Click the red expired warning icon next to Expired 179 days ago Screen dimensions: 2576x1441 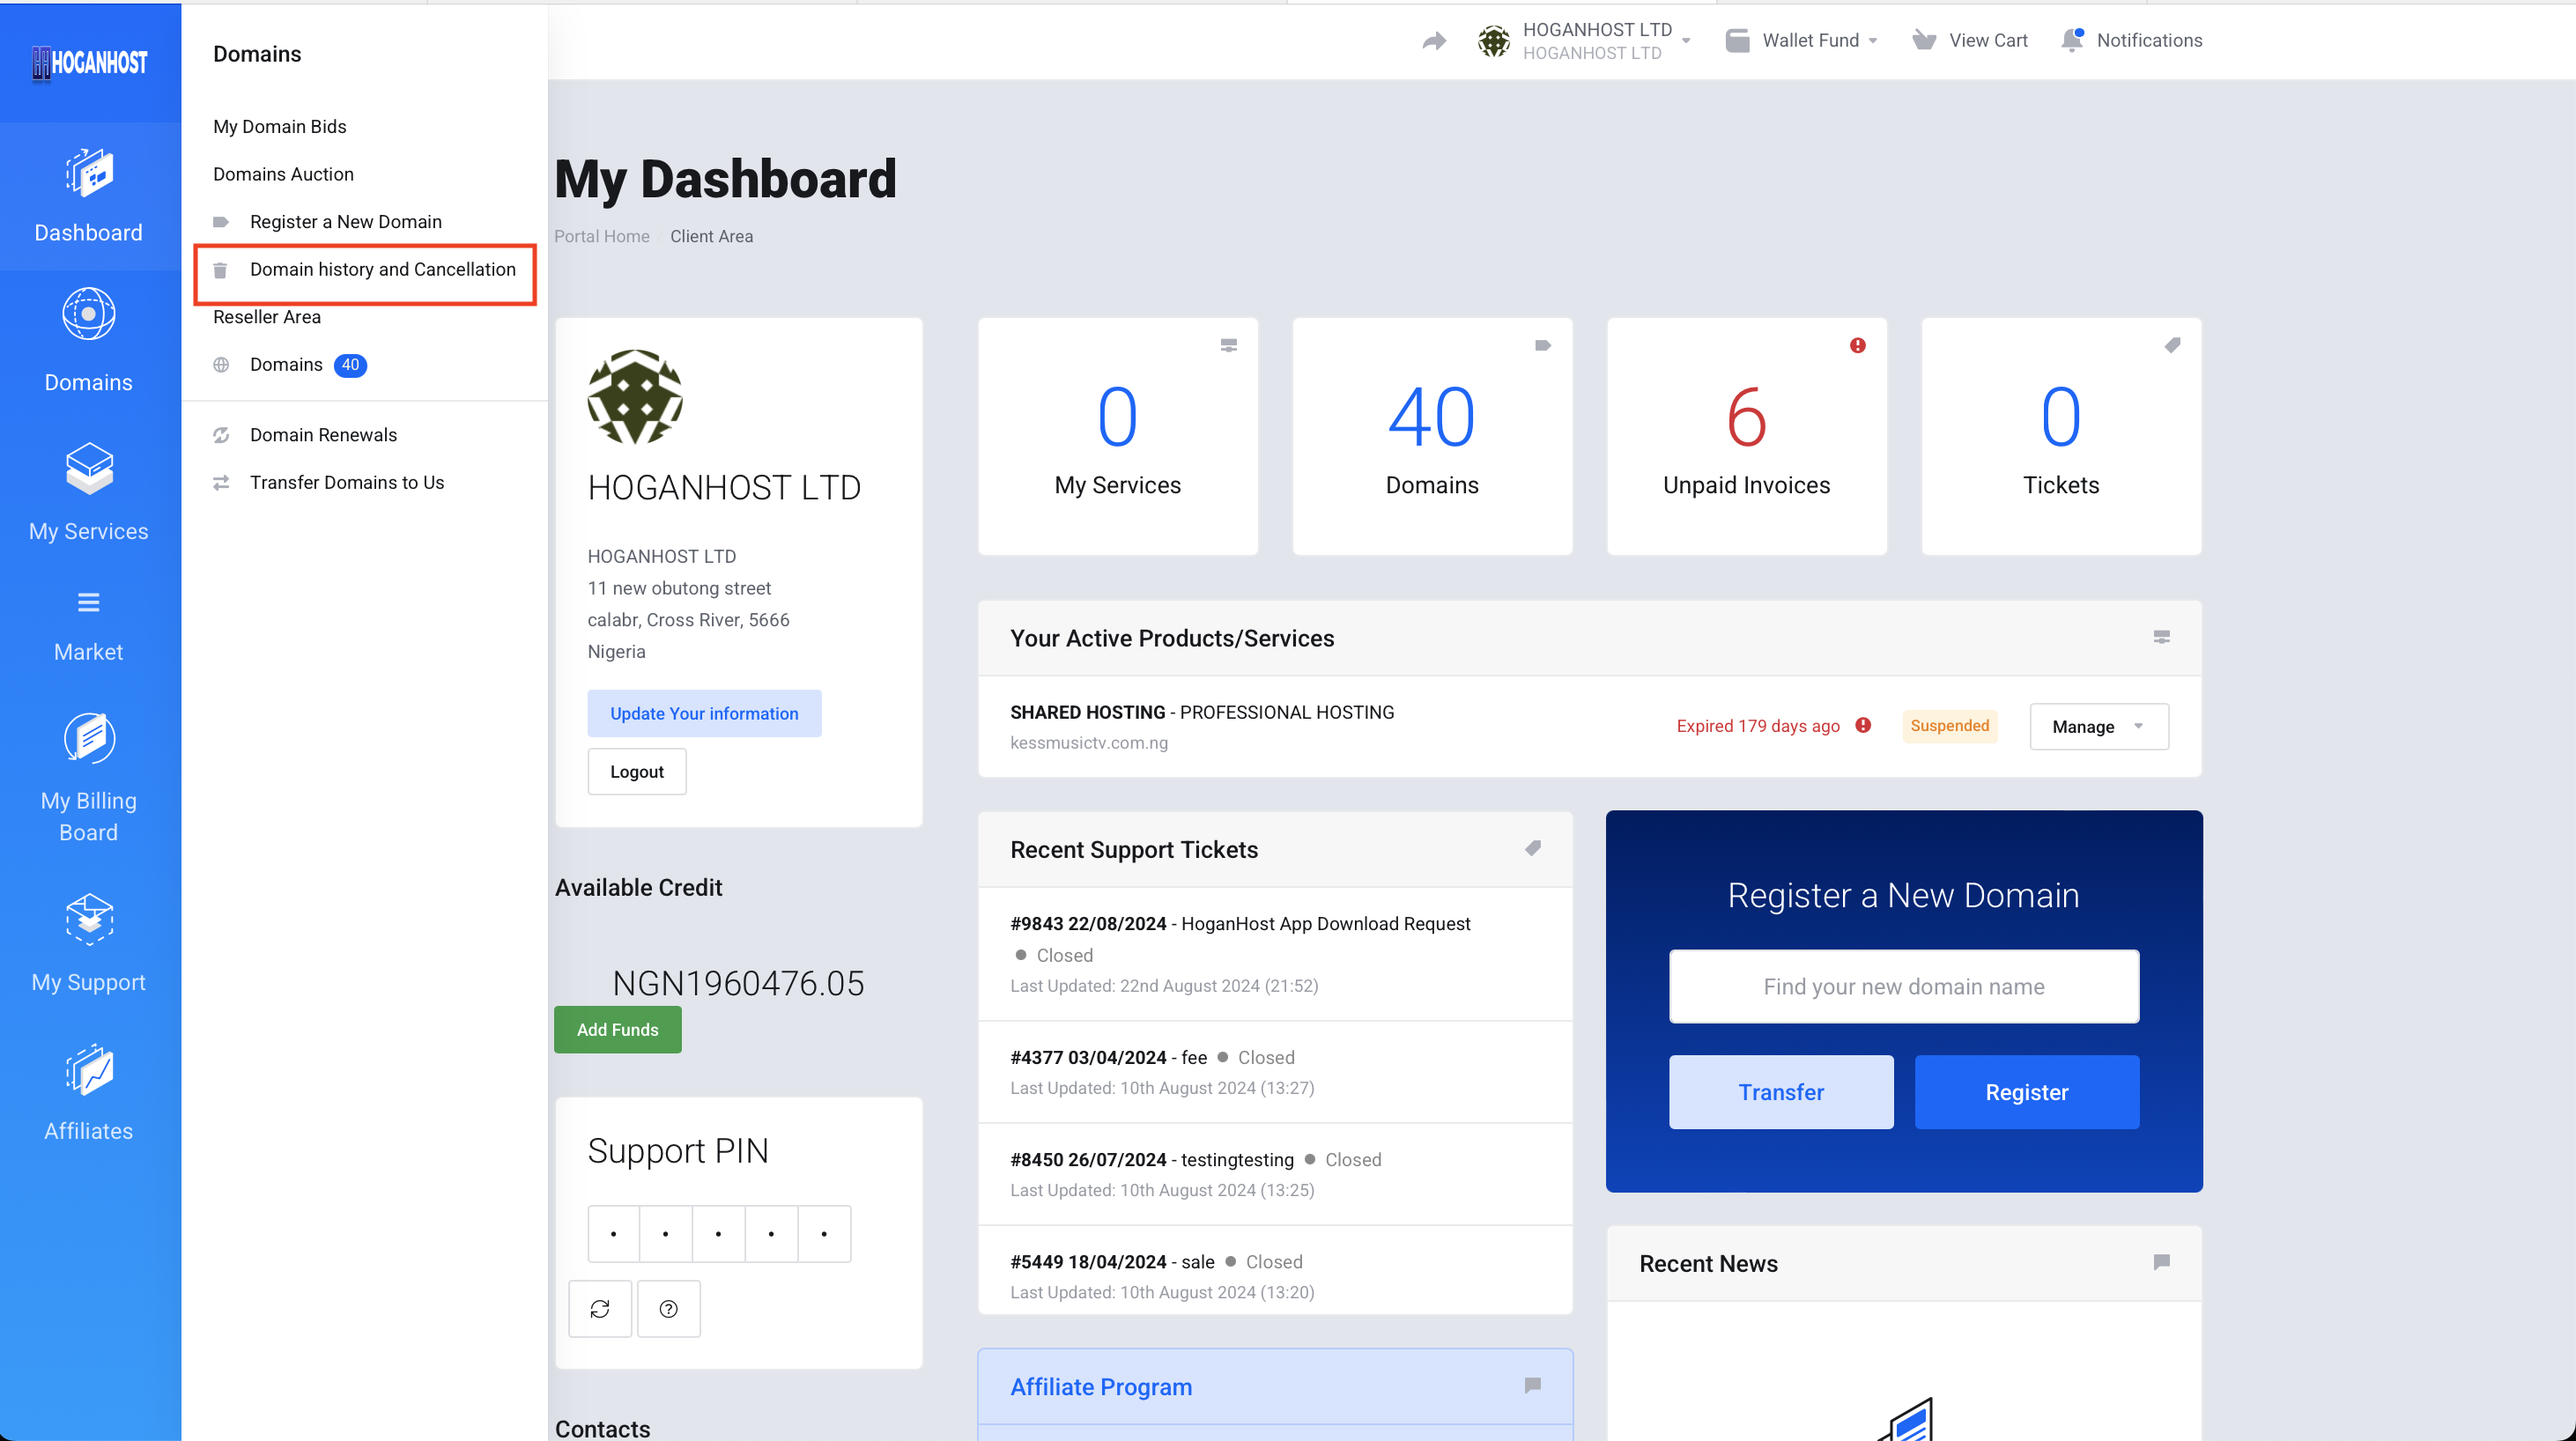click(x=1862, y=725)
